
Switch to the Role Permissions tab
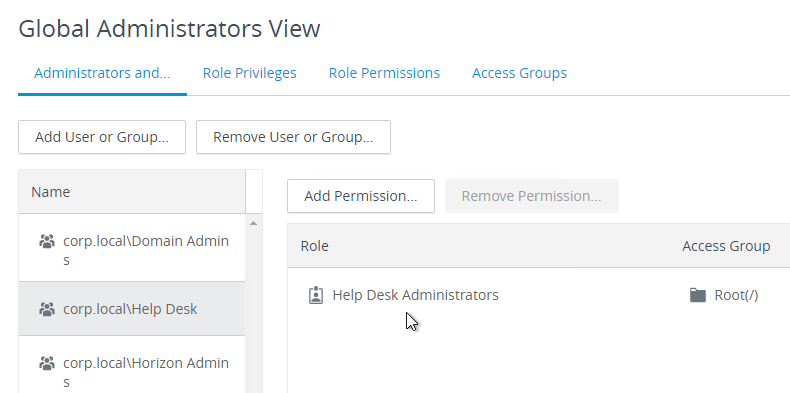tap(384, 73)
